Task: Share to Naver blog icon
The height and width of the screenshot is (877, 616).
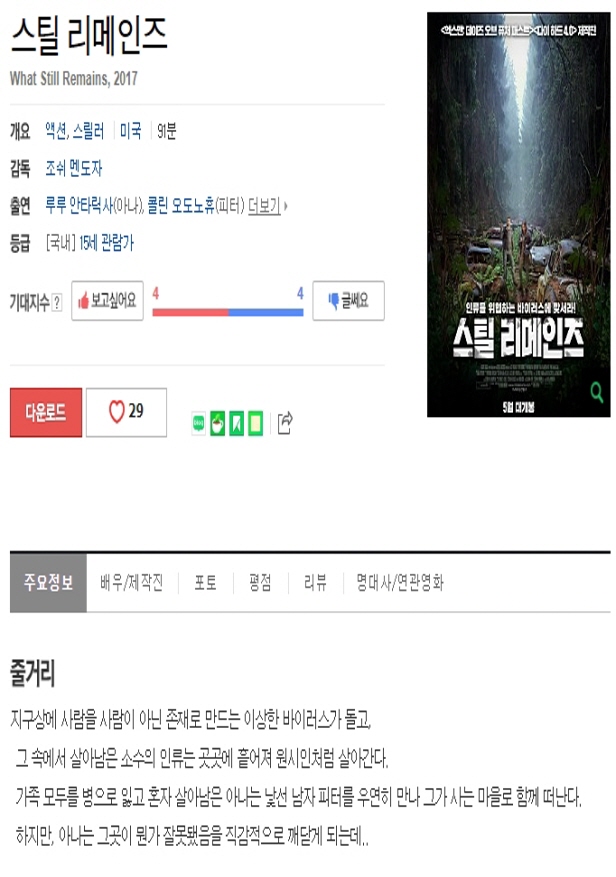Action: click(199, 423)
